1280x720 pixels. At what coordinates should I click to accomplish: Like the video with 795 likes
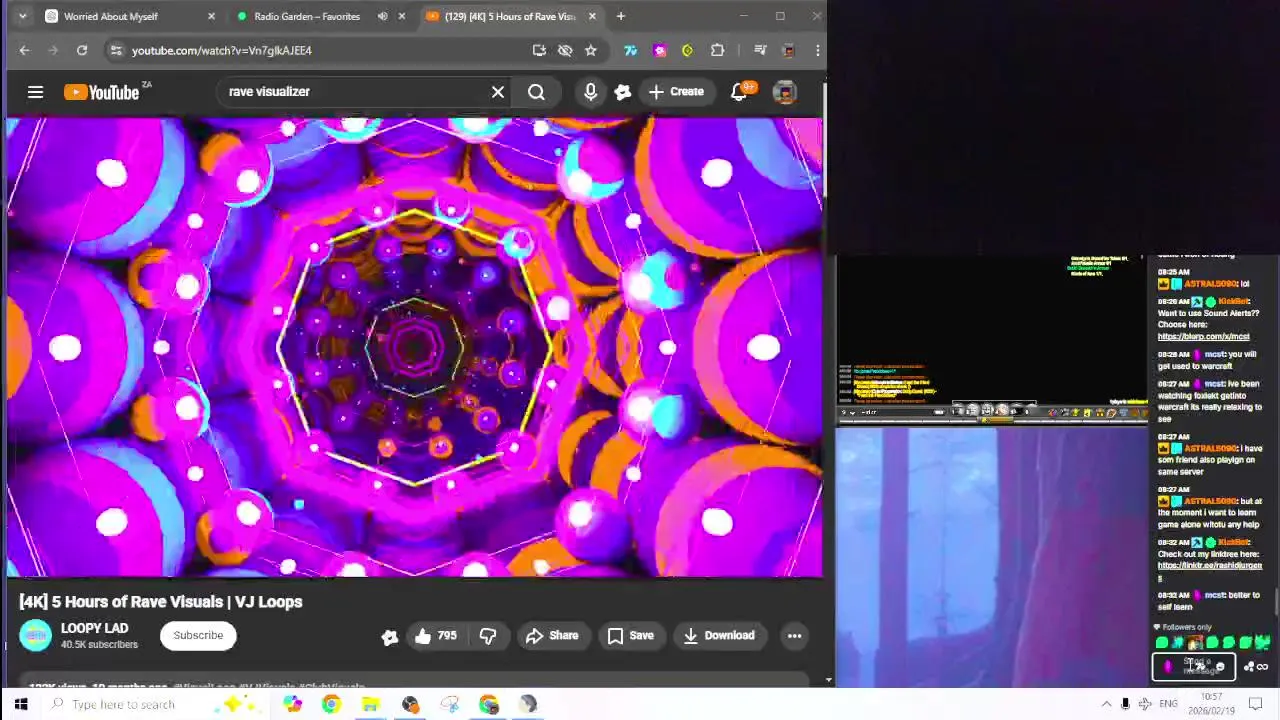pyautogui.click(x=436, y=635)
